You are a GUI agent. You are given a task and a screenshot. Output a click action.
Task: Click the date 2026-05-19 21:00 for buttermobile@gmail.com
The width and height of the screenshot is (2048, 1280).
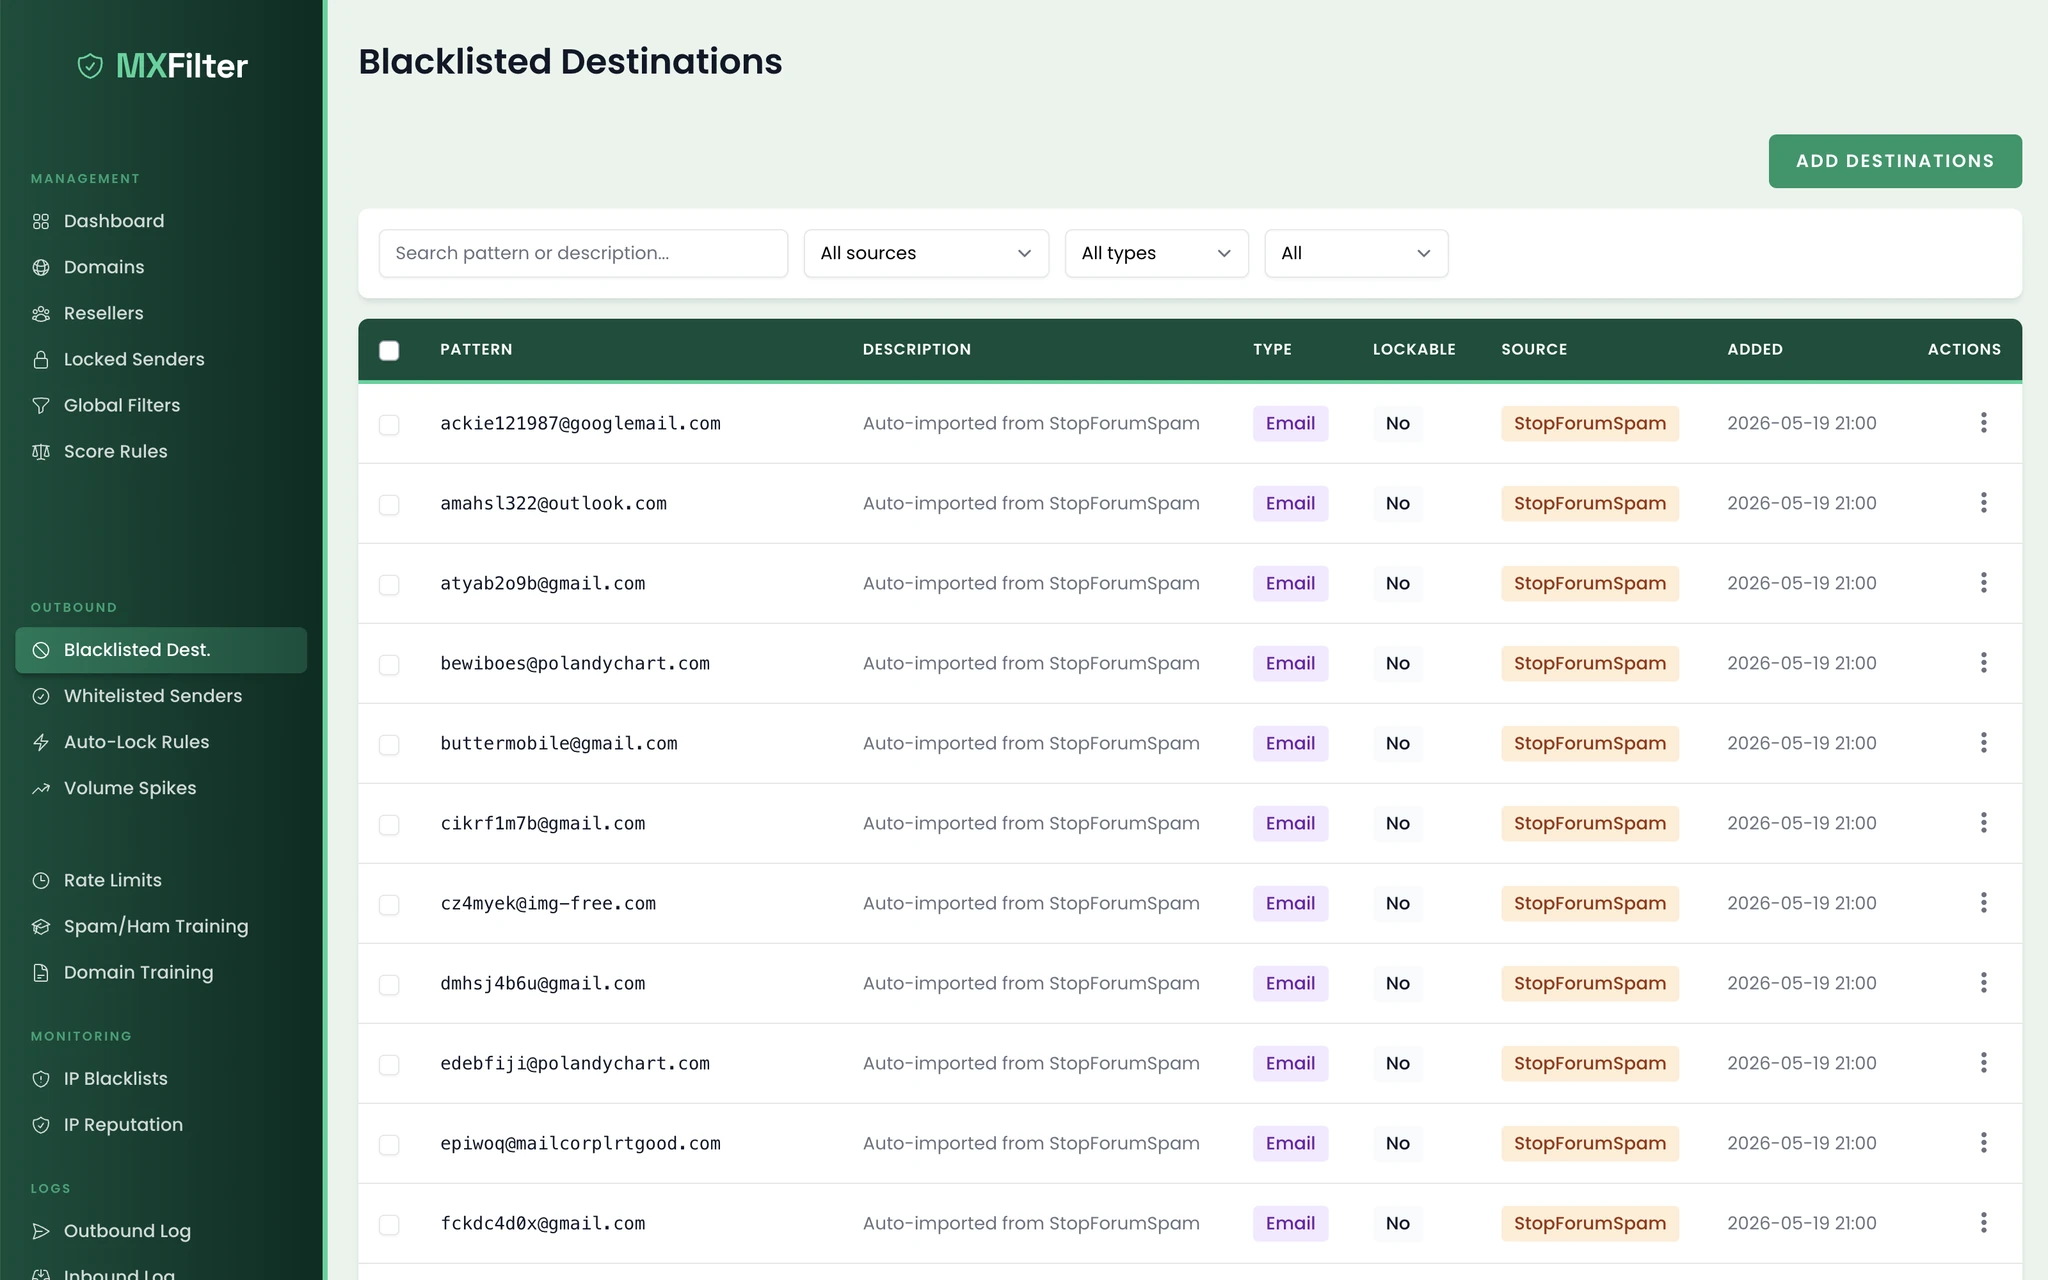click(x=1801, y=743)
